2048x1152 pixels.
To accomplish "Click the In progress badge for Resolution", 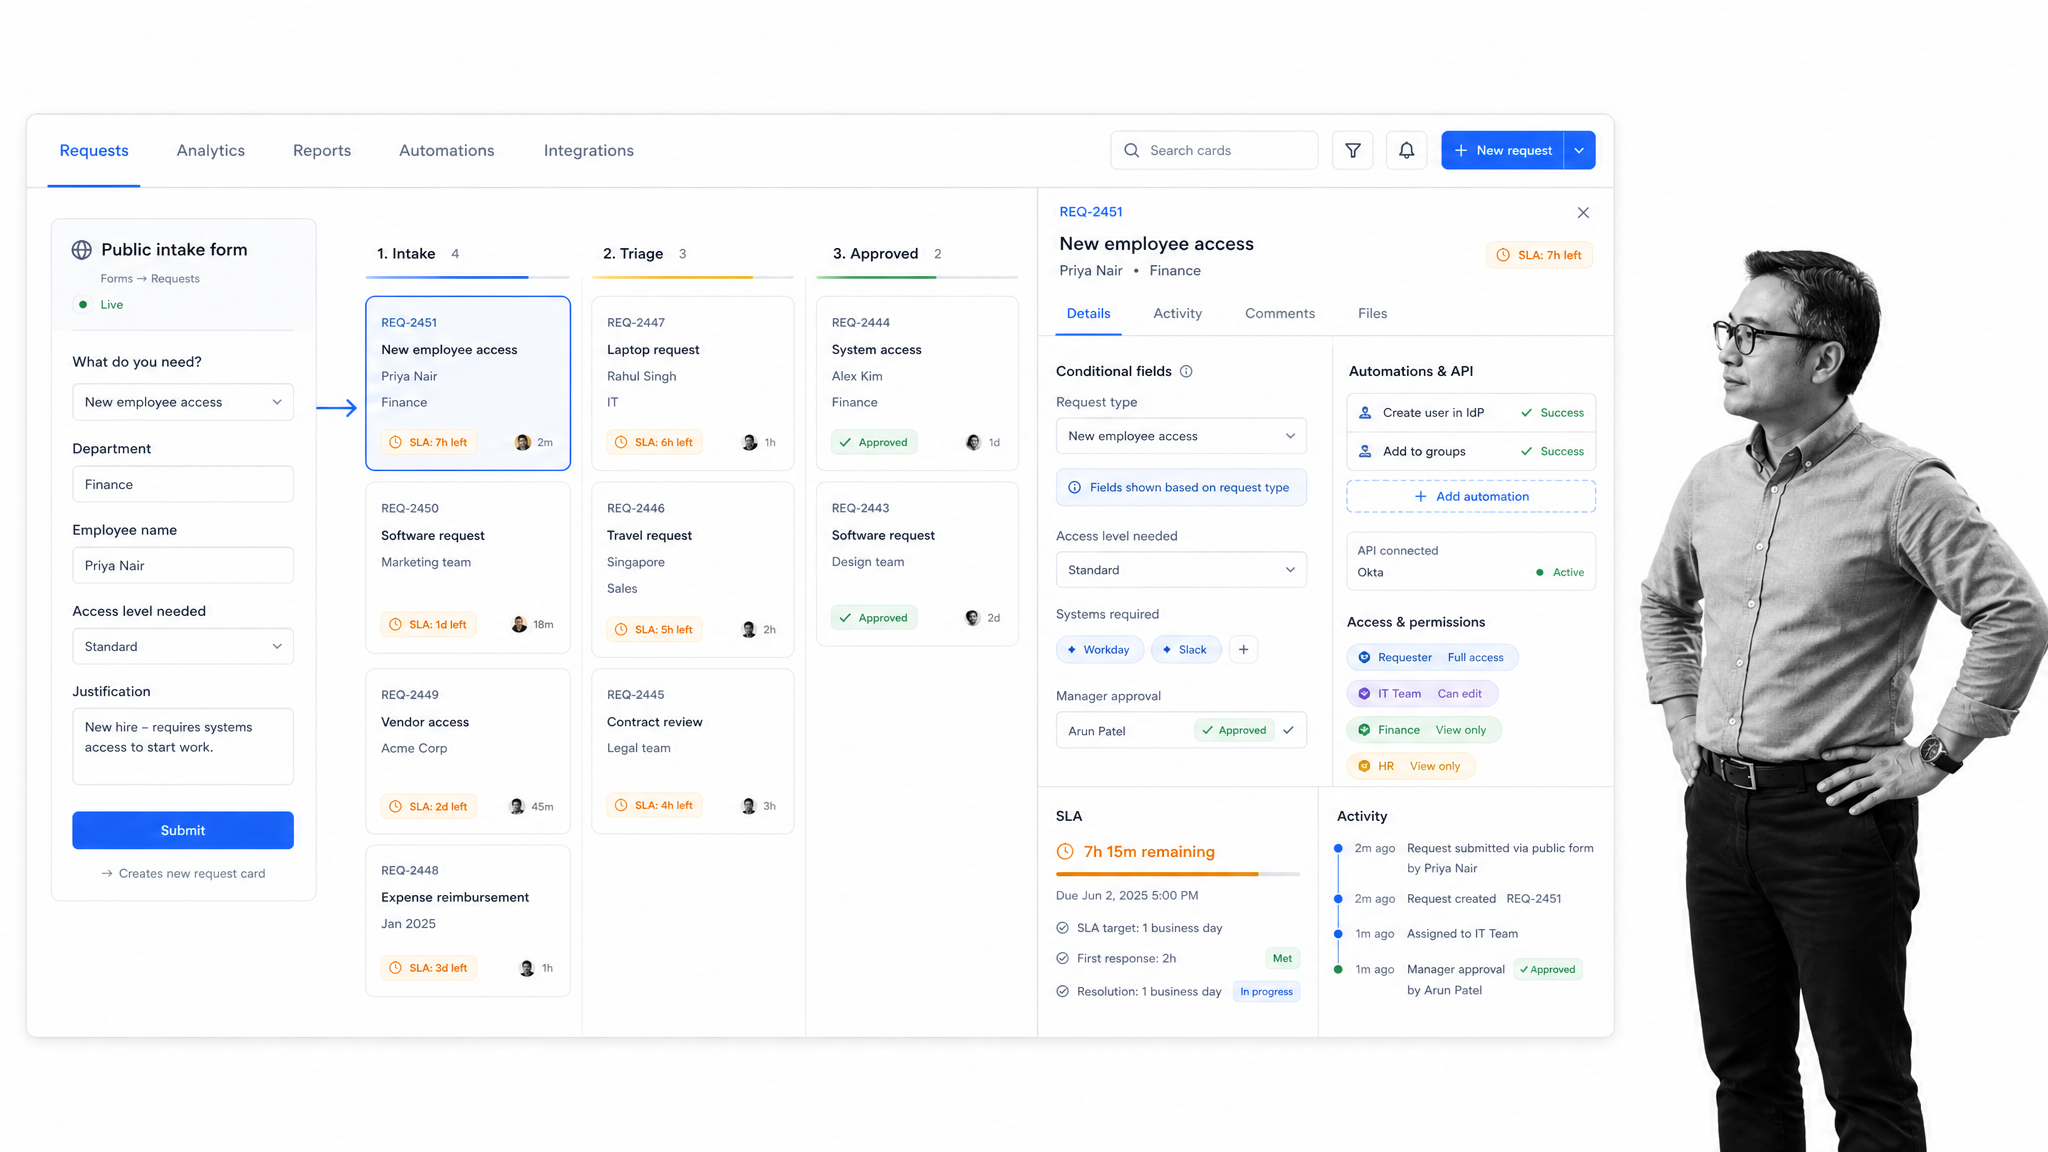I will [1266, 992].
